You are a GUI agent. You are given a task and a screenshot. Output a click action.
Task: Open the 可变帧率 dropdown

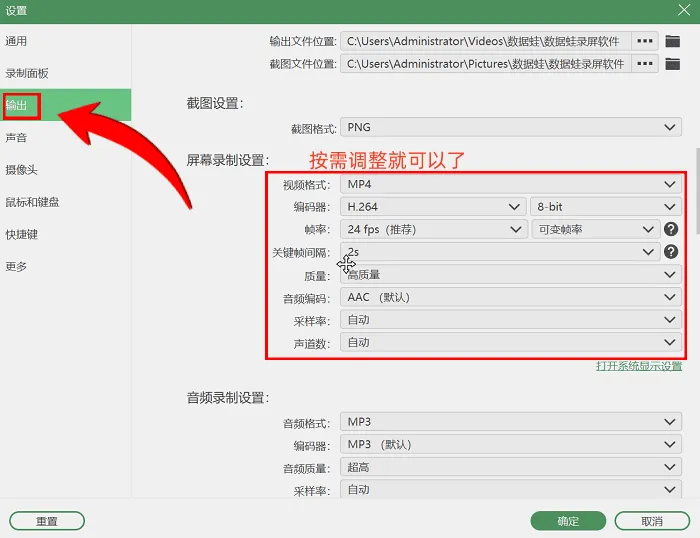click(x=596, y=229)
